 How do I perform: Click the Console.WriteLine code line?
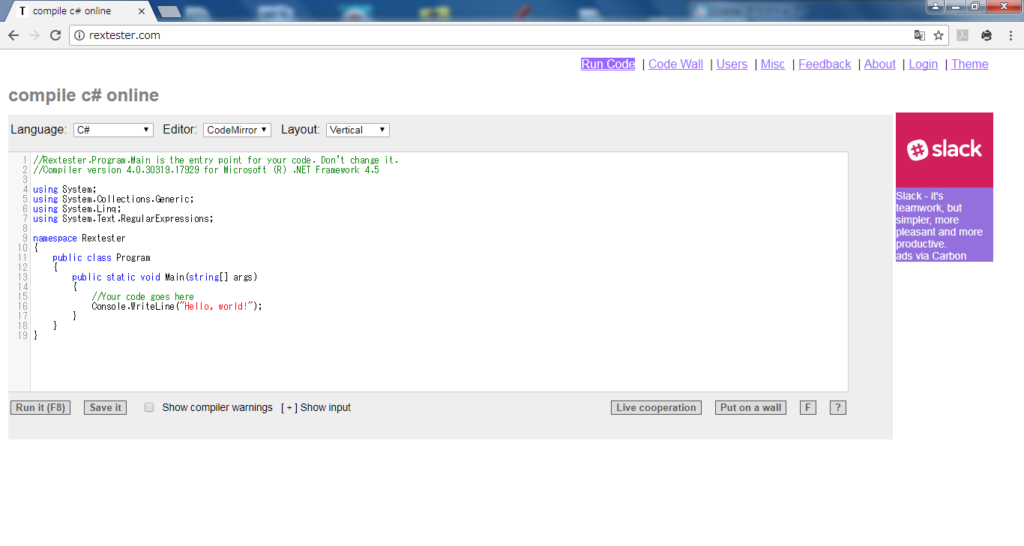point(176,306)
